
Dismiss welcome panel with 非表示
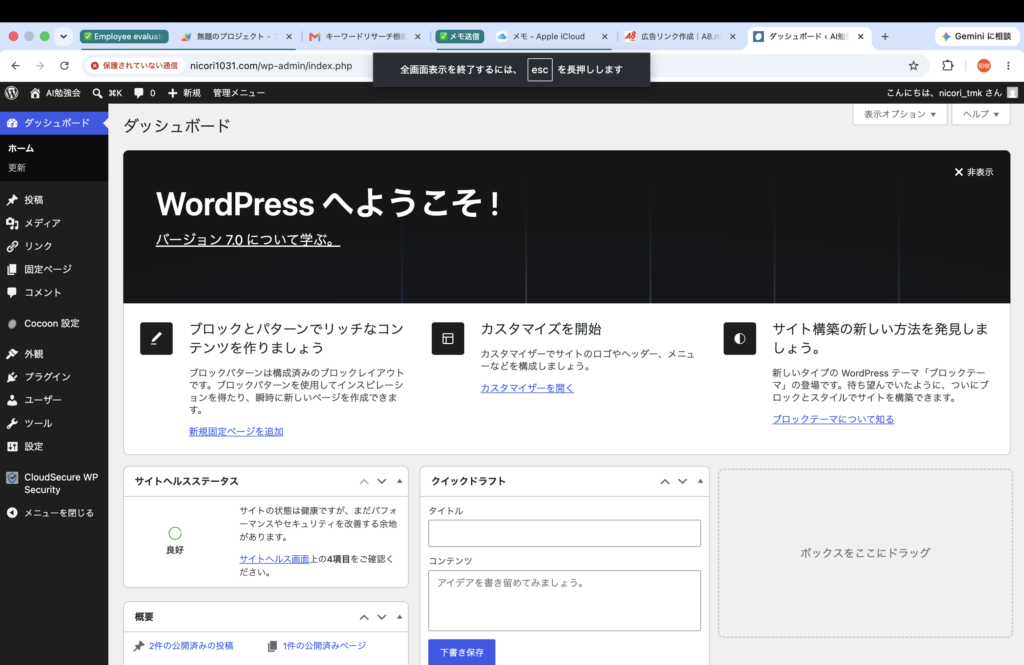974,172
